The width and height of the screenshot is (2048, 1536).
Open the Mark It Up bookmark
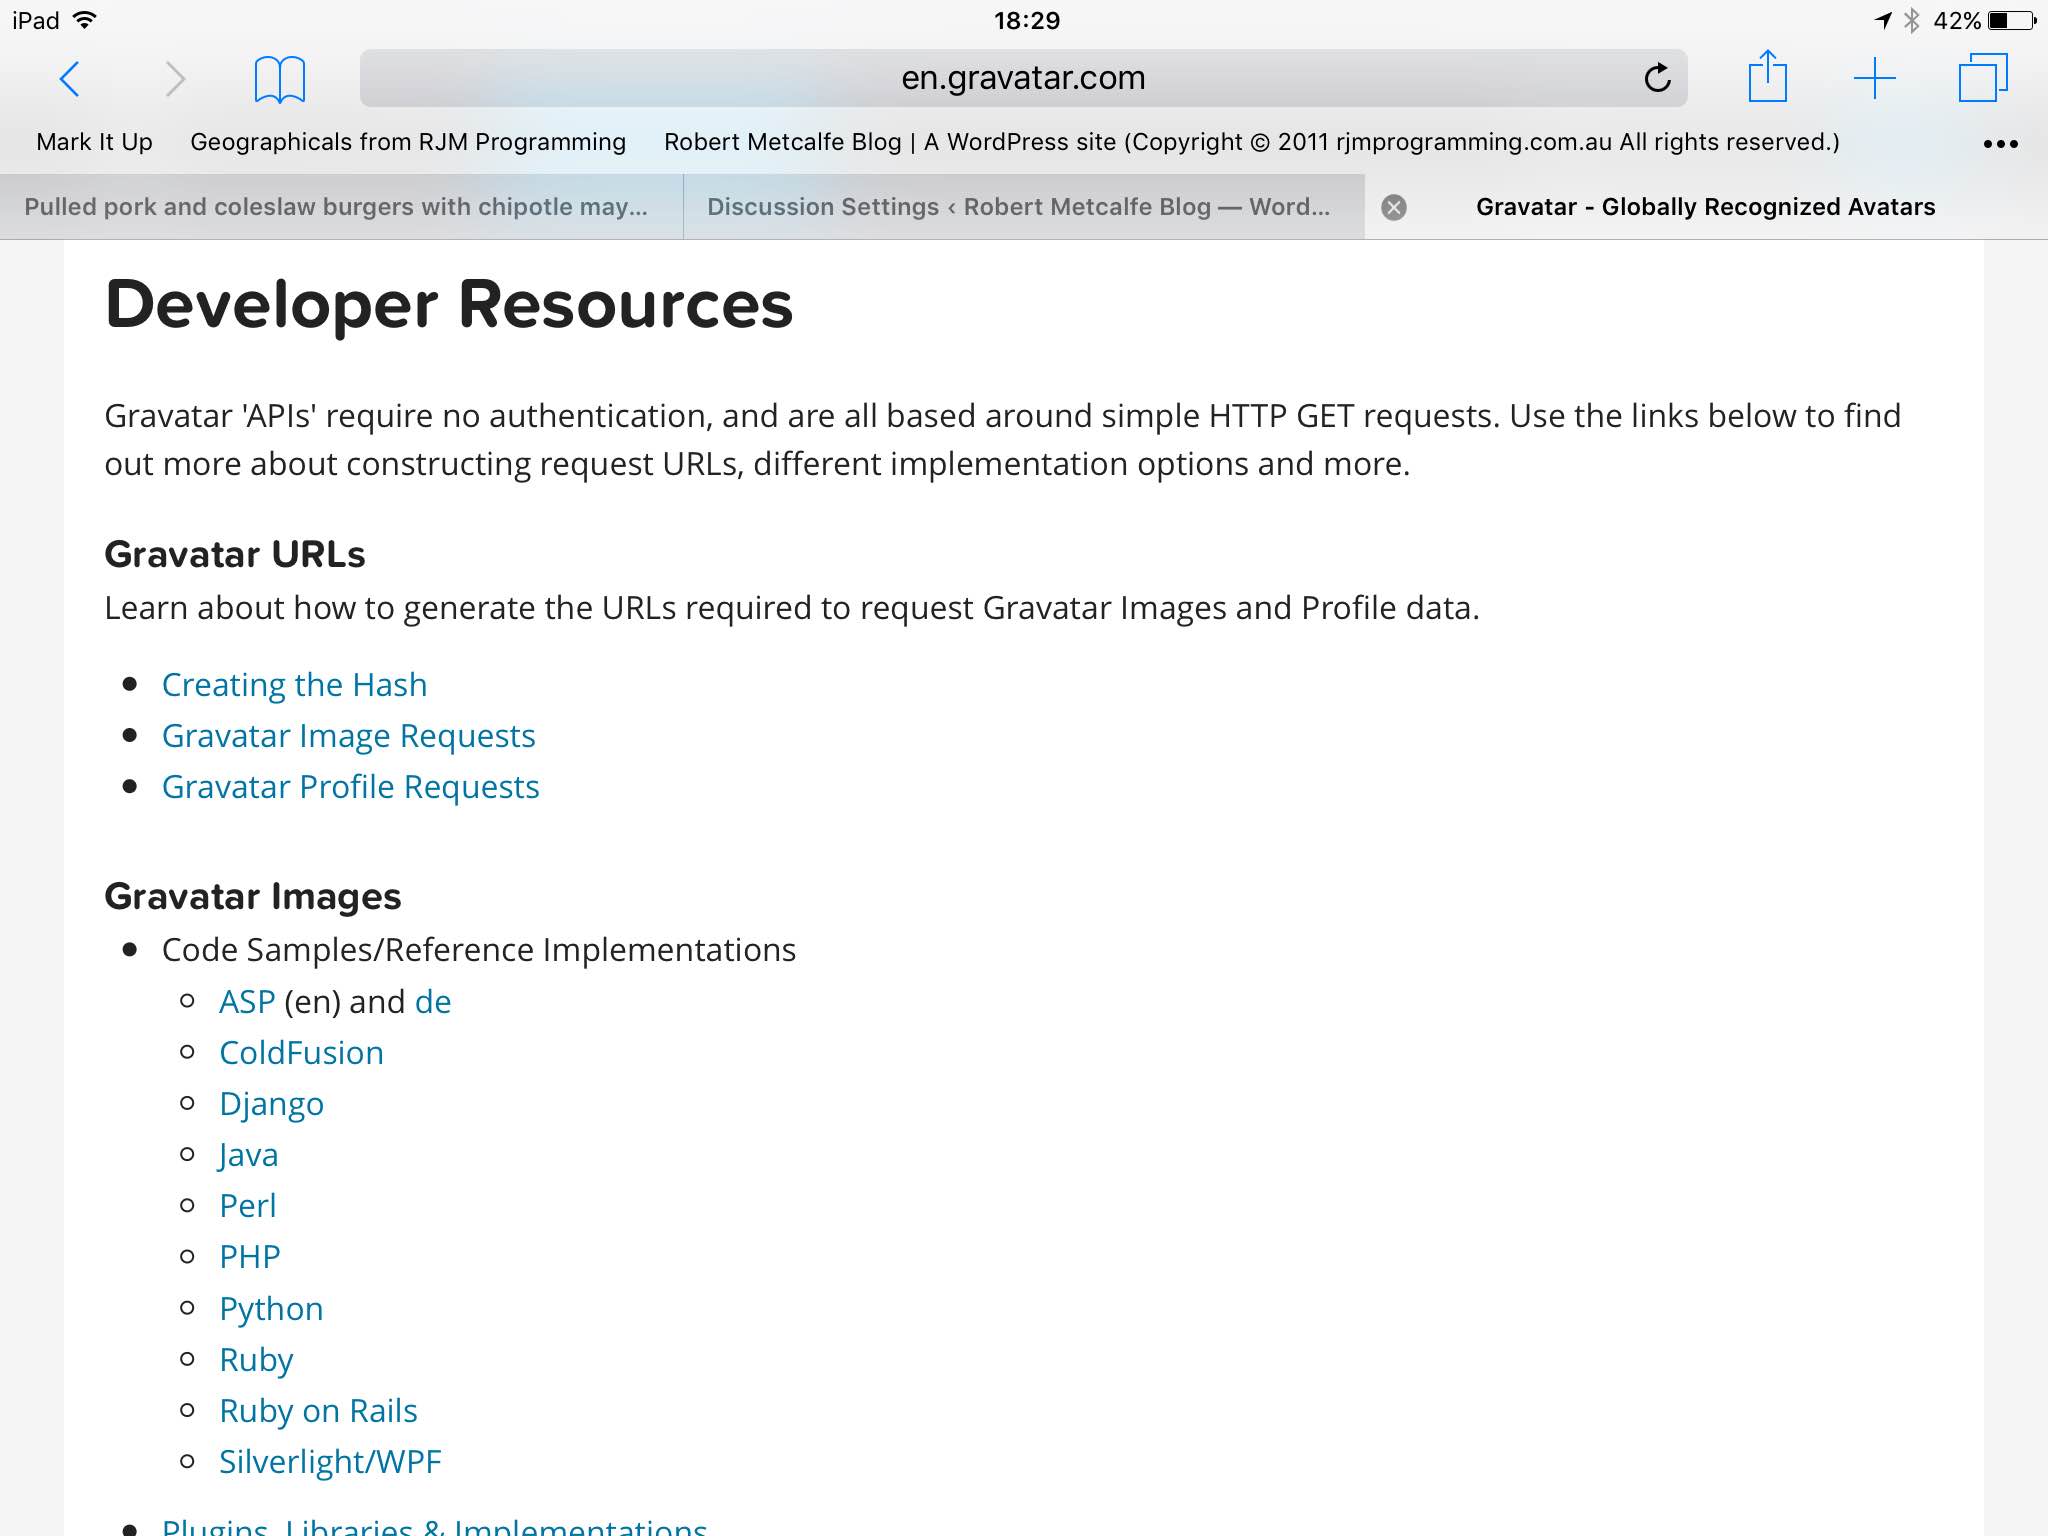[95, 142]
